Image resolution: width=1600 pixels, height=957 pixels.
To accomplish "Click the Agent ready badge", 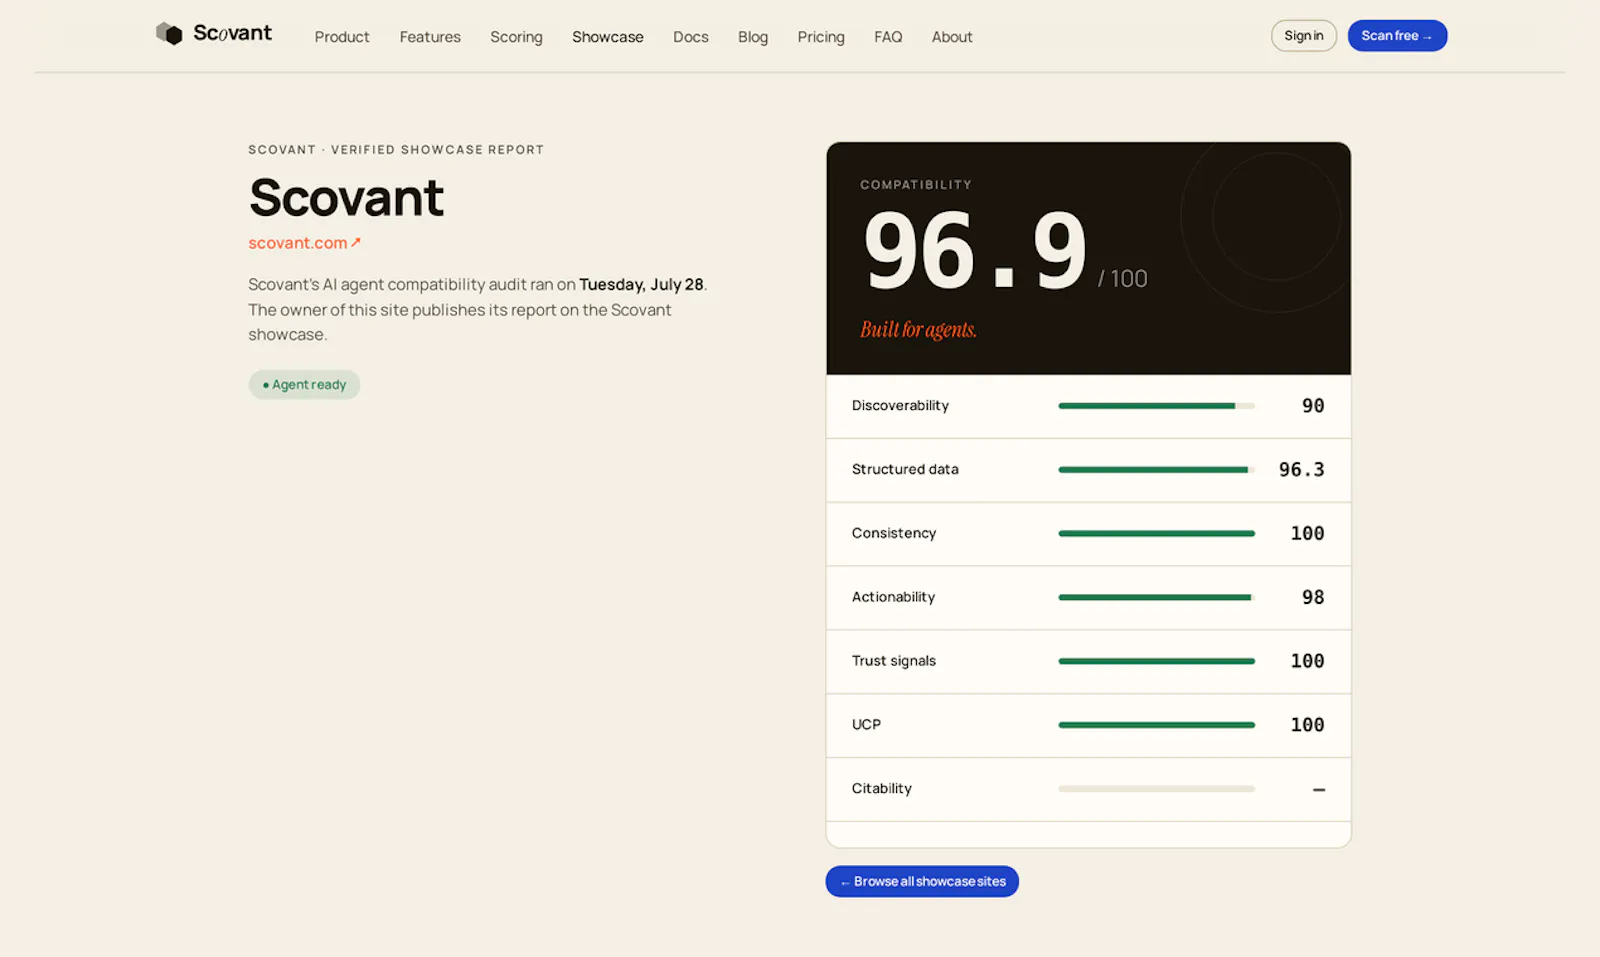I will (x=304, y=385).
